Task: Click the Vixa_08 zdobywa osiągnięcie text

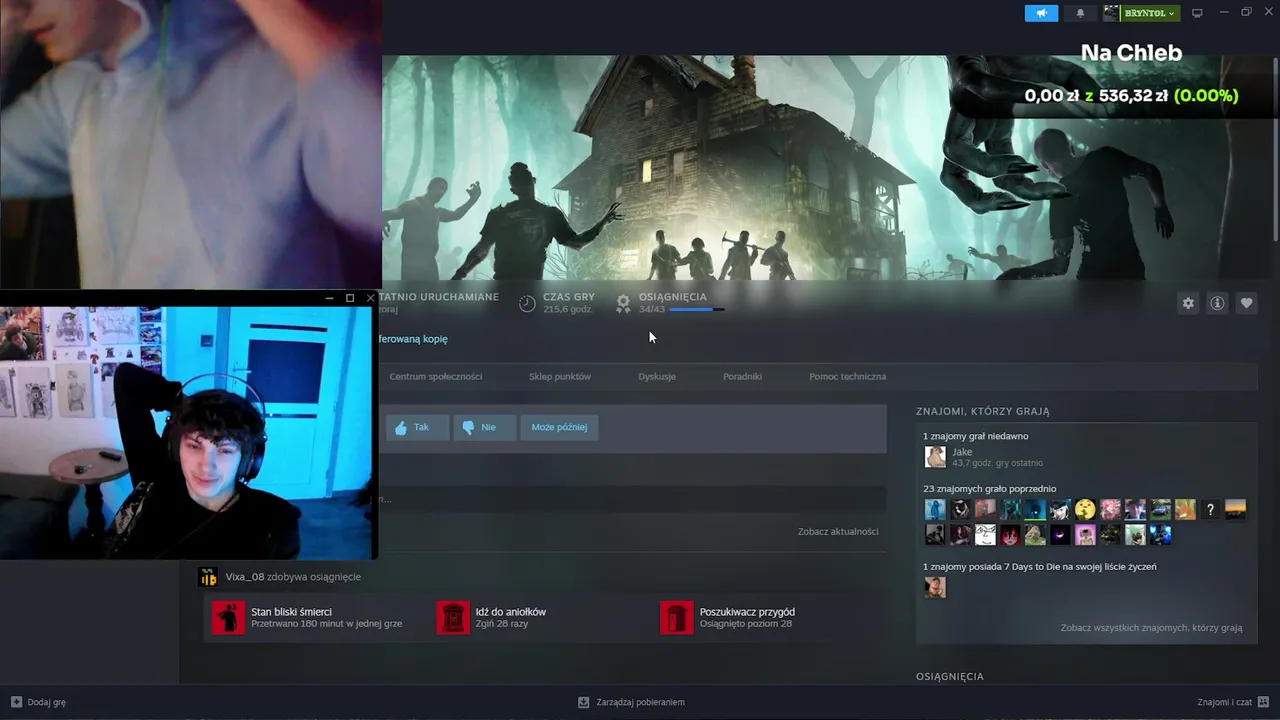Action: click(x=293, y=577)
